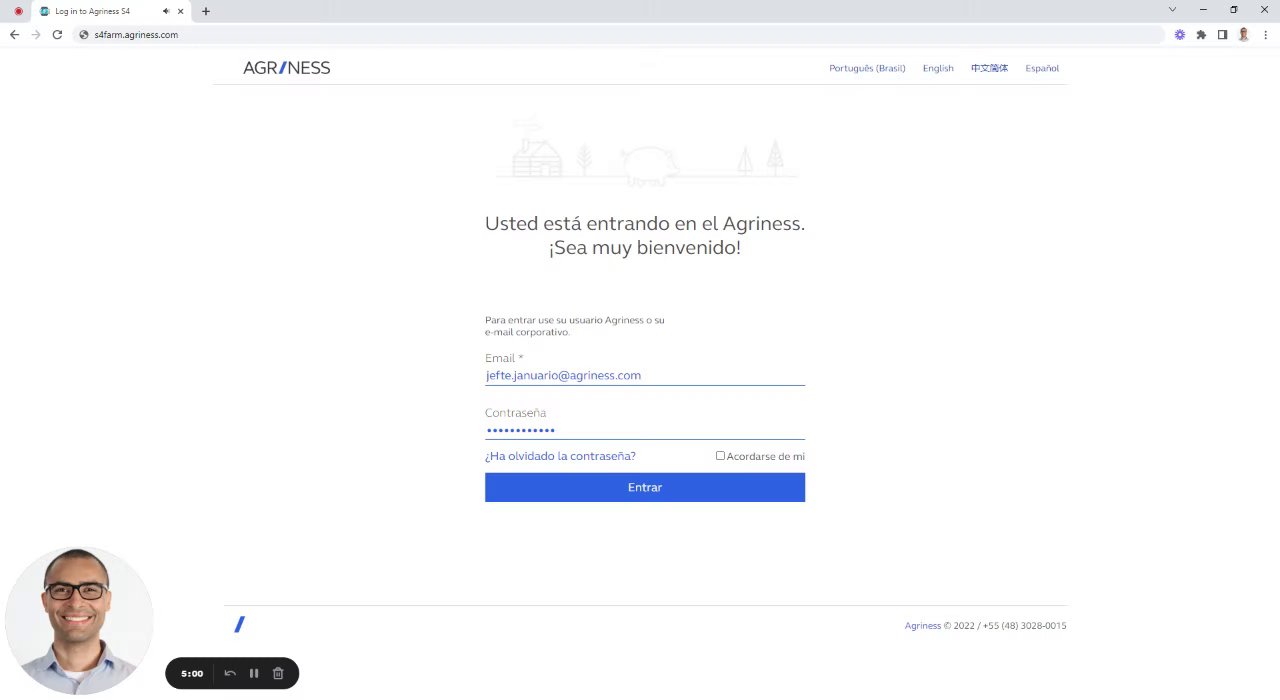The image size is (1280, 700).
Task: Delete the recording with the trash icon
Action: (278, 673)
